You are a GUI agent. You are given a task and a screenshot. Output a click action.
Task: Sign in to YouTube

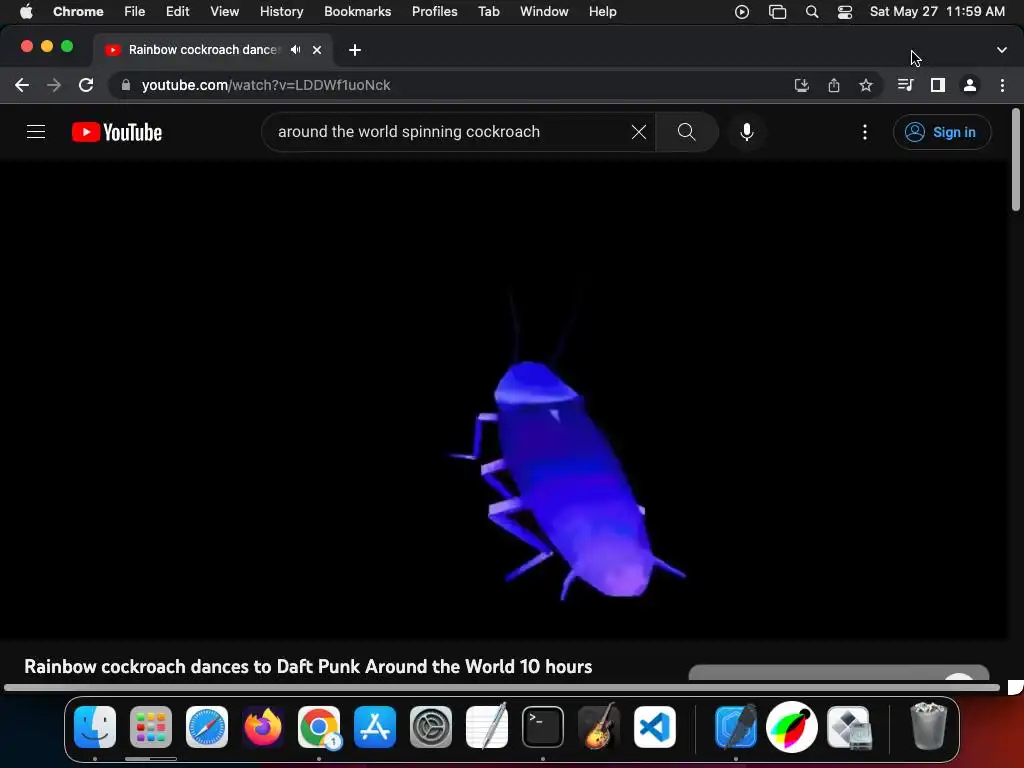[x=942, y=132]
